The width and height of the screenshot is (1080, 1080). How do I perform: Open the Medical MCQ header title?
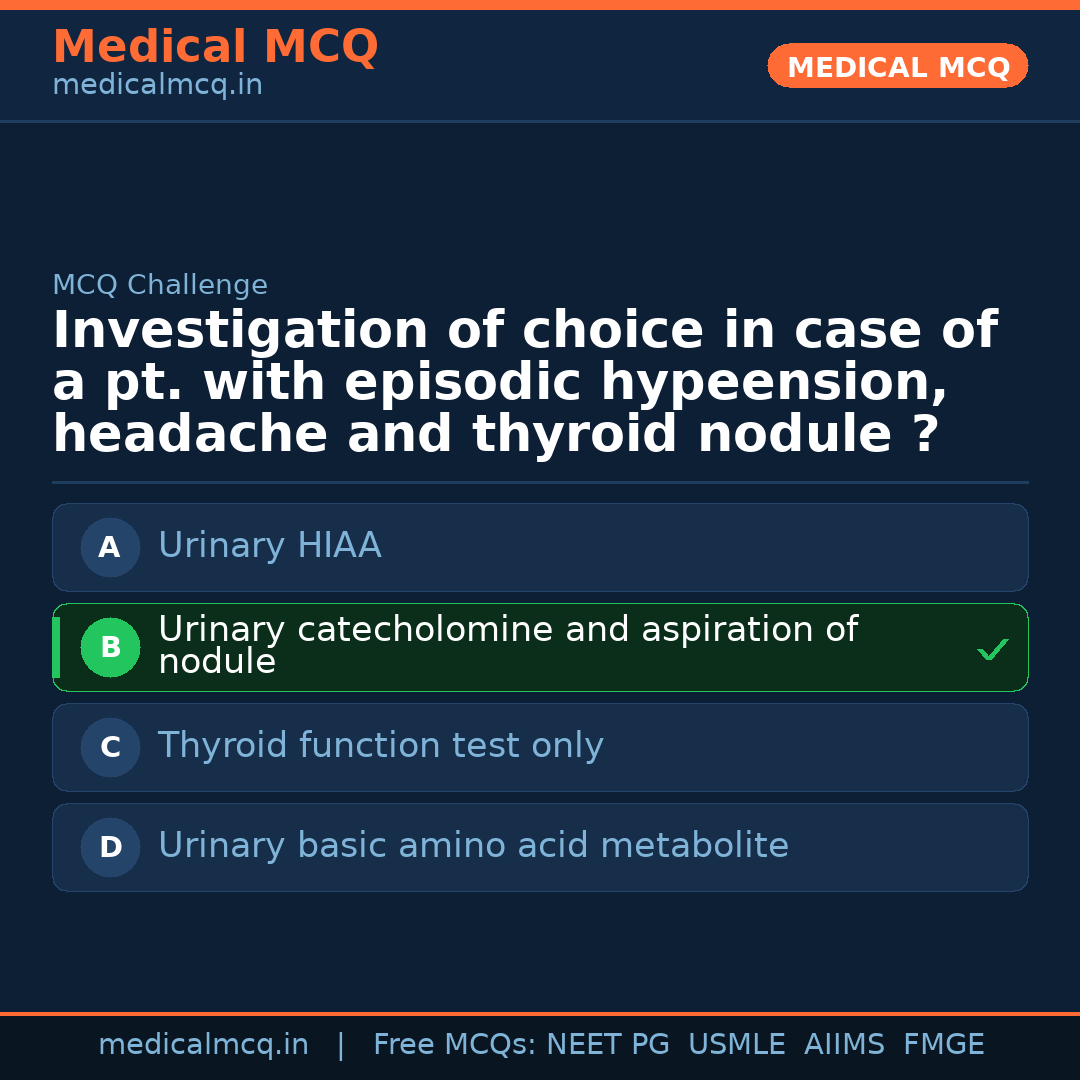(x=215, y=46)
